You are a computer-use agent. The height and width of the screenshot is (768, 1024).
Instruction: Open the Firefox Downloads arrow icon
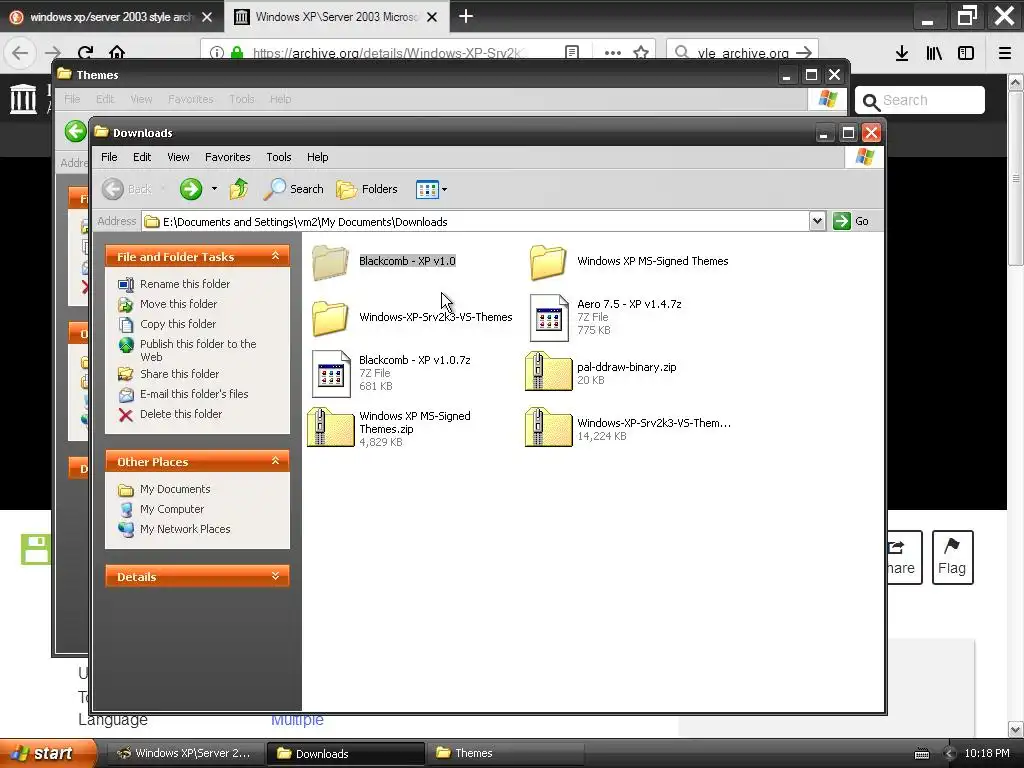coord(902,53)
